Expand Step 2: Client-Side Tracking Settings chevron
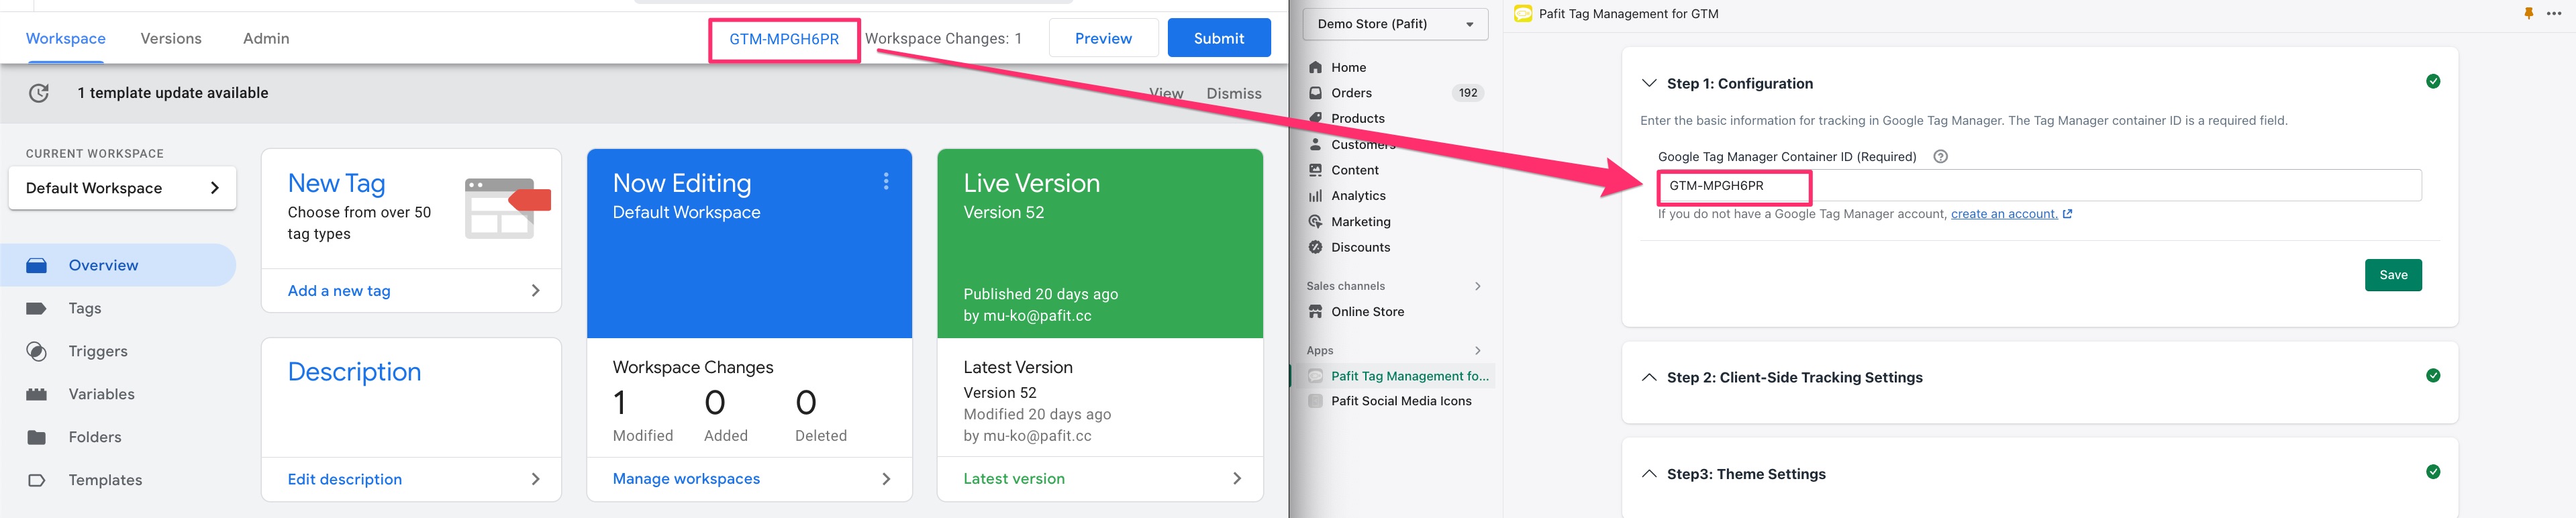The width and height of the screenshot is (2576, 518). tap(1649, 378)
